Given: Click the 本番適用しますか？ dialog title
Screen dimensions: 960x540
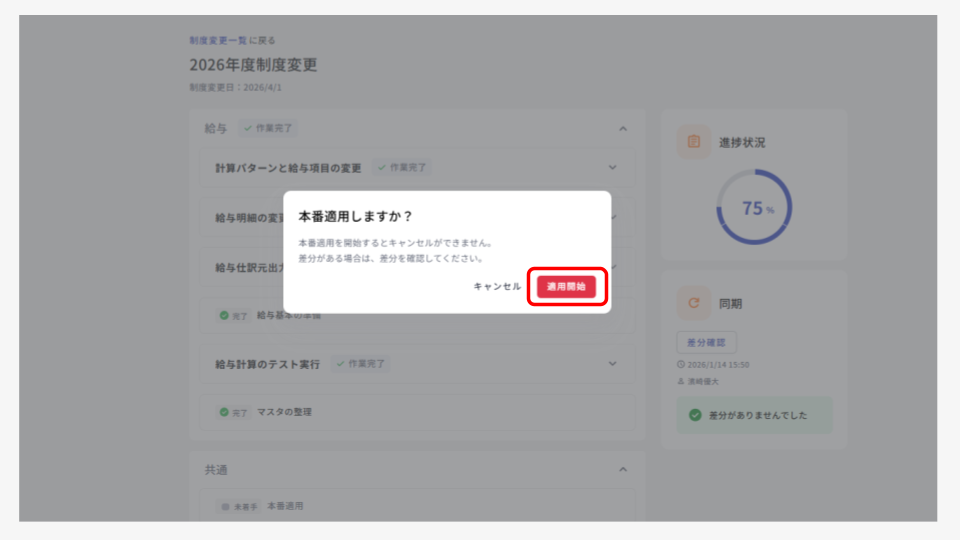Looking at the screenshot, I should pyautogui.click(x=356, y=216).
